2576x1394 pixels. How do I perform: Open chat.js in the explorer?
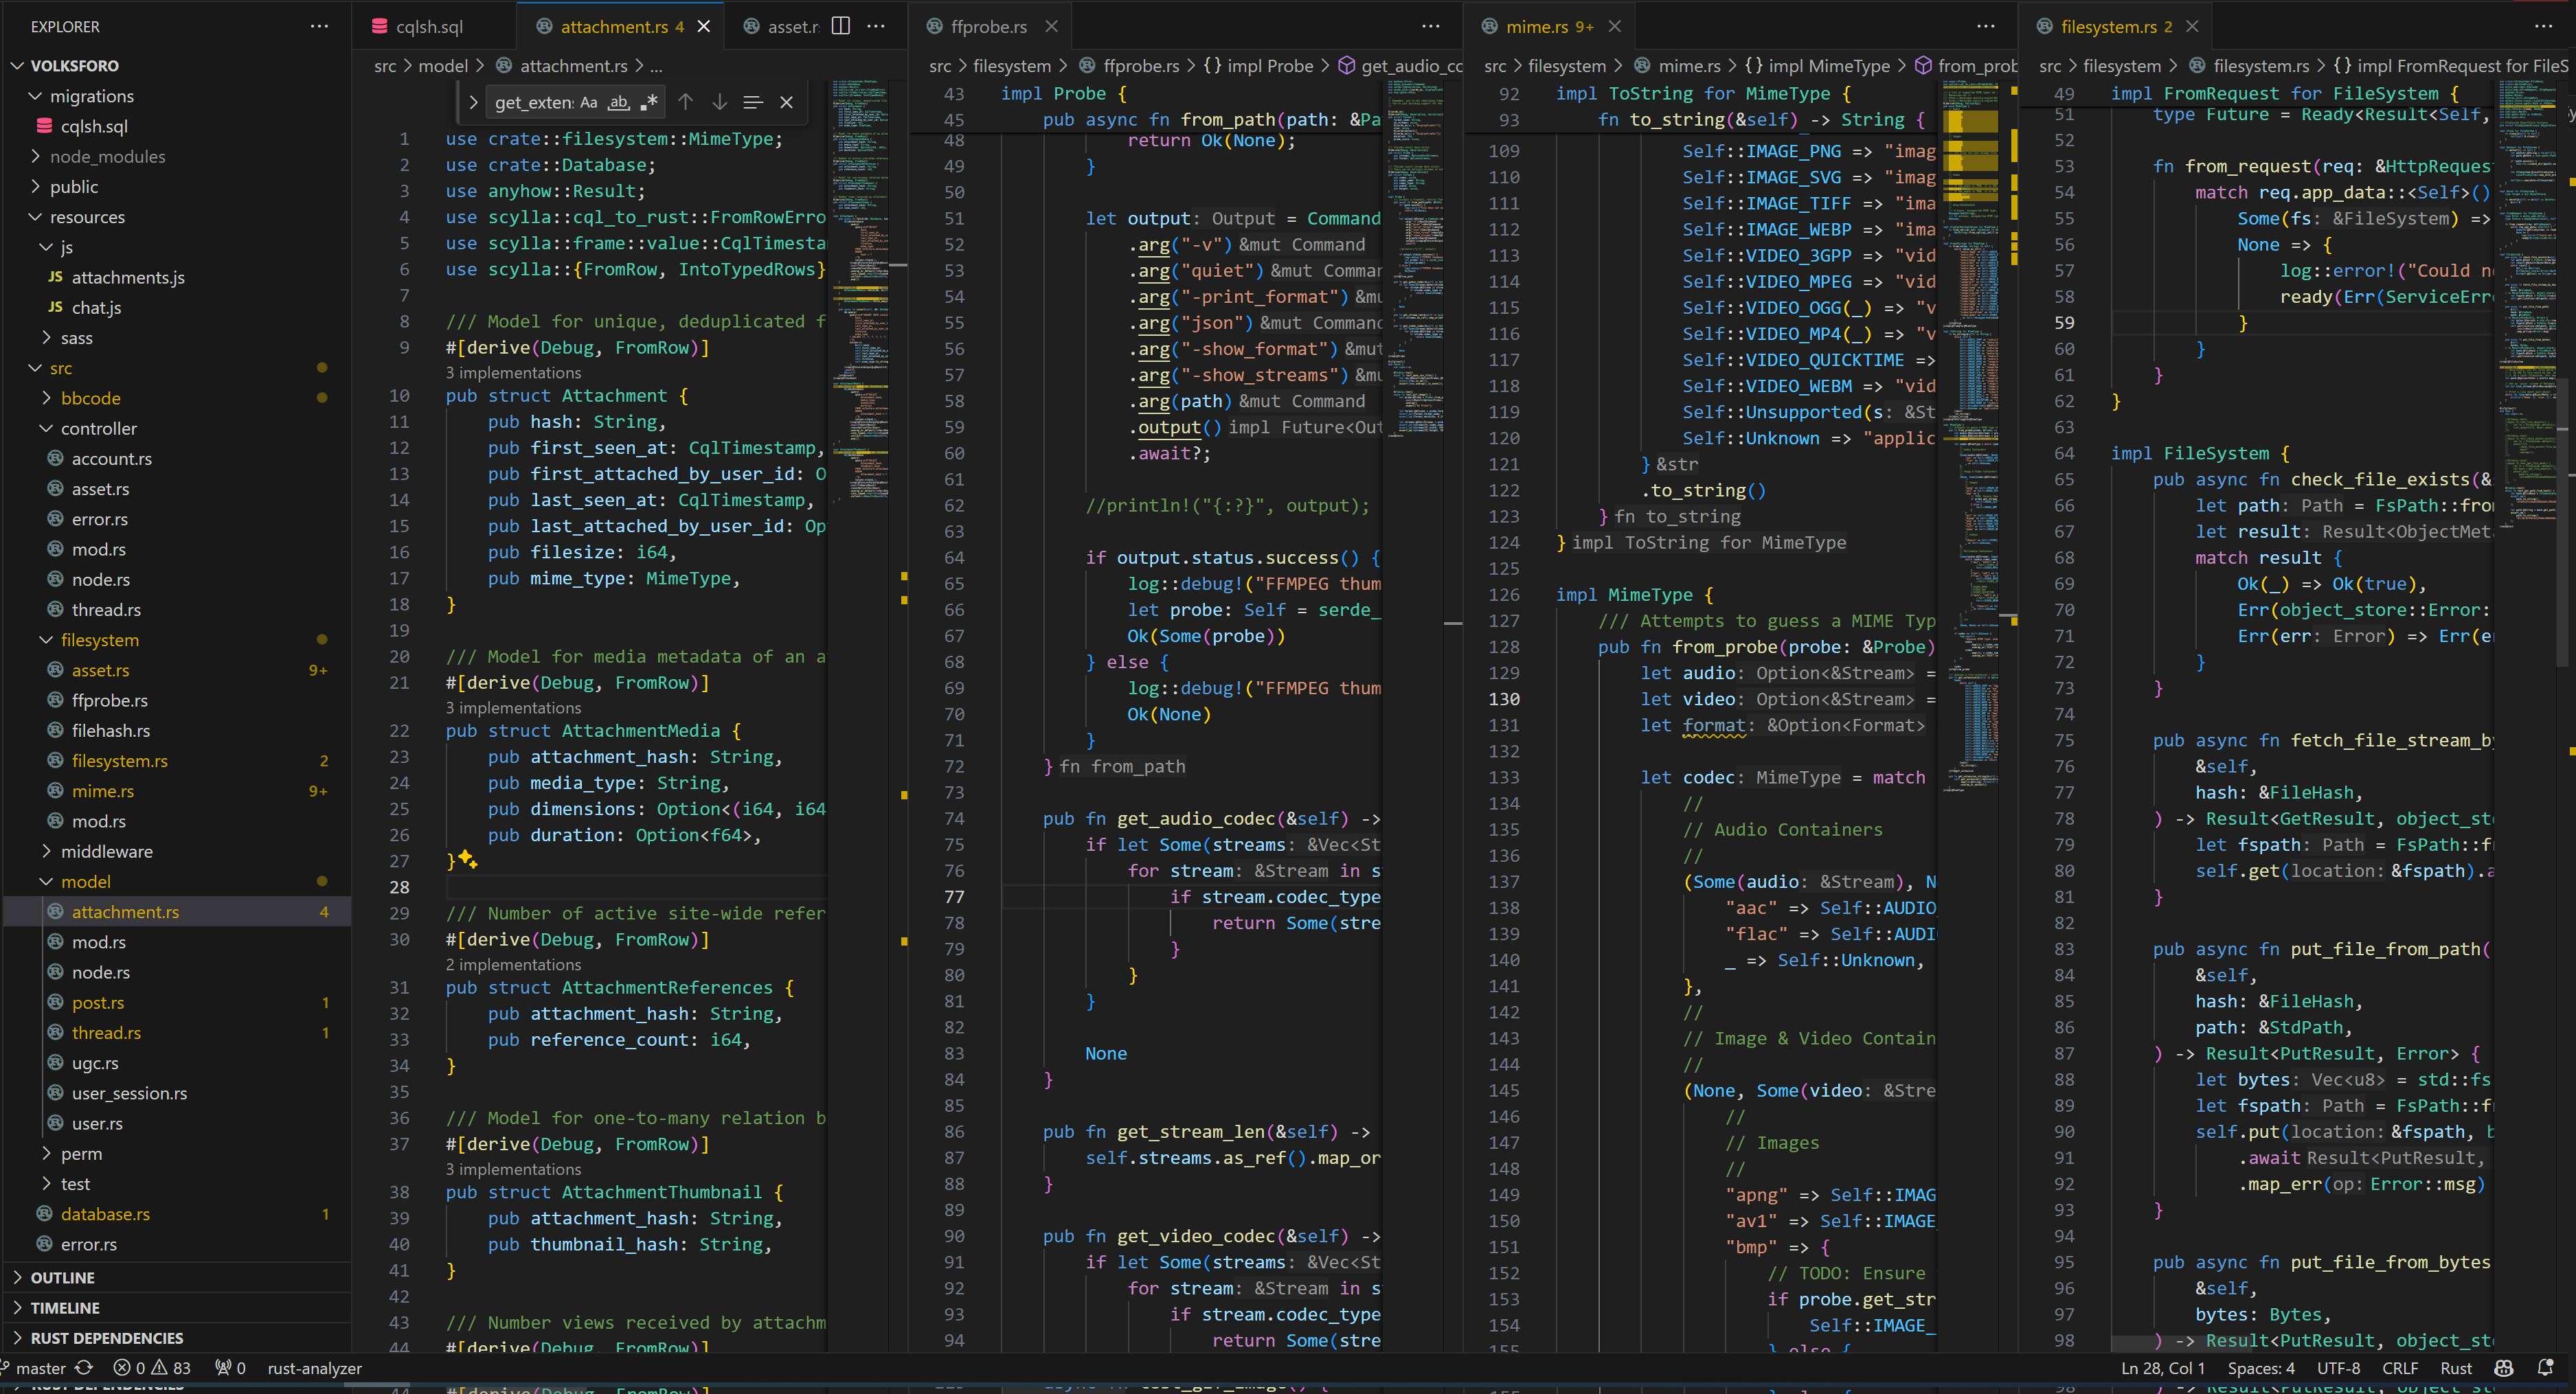[x=176, y=307]
